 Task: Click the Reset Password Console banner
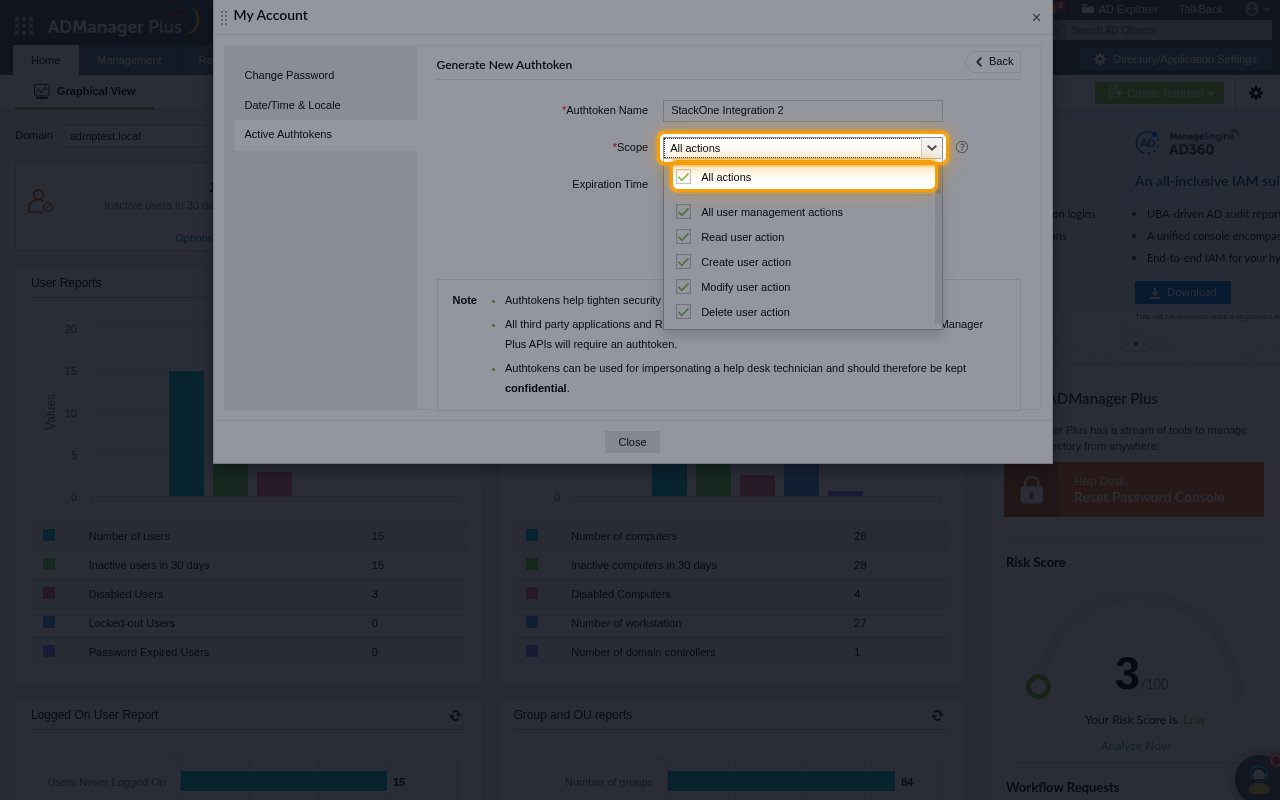click(x=1134, y=490)
